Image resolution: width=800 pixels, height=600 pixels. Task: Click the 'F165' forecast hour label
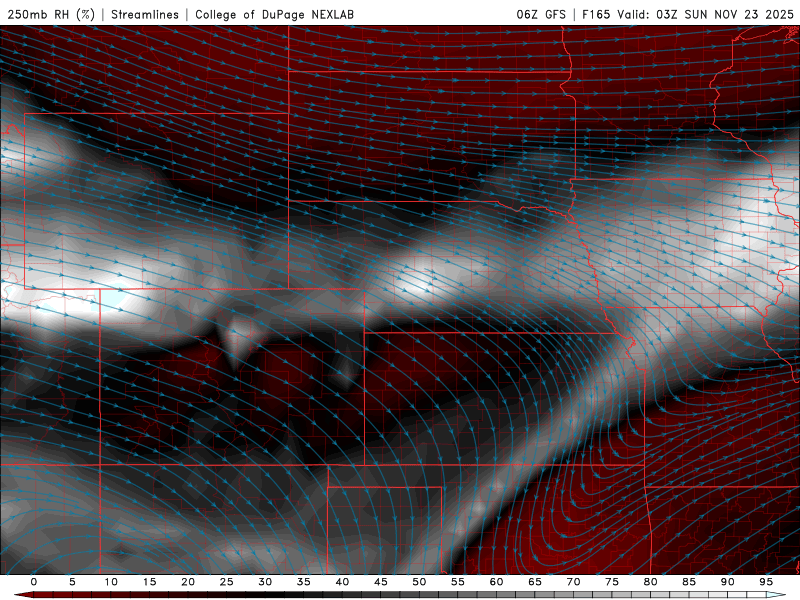click(x=596, y=14)
